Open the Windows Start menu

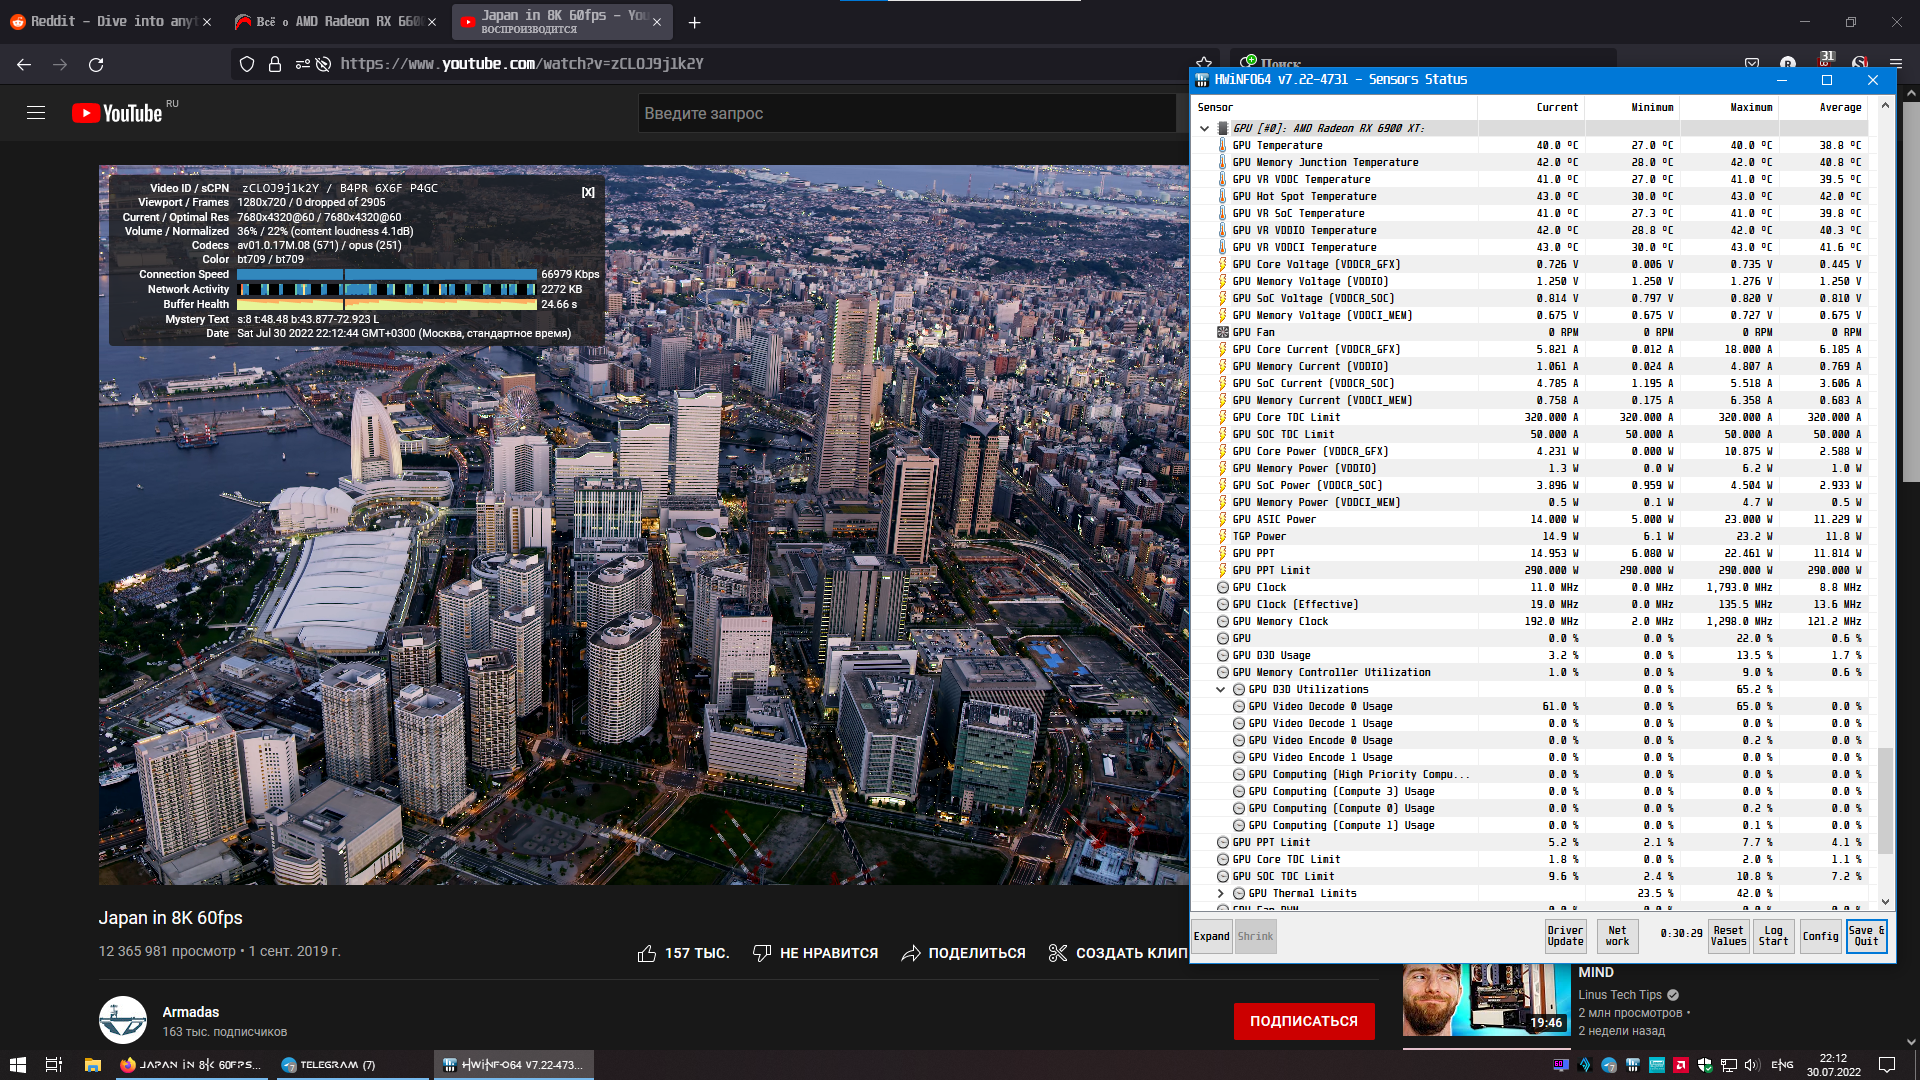pos(17,1065)
